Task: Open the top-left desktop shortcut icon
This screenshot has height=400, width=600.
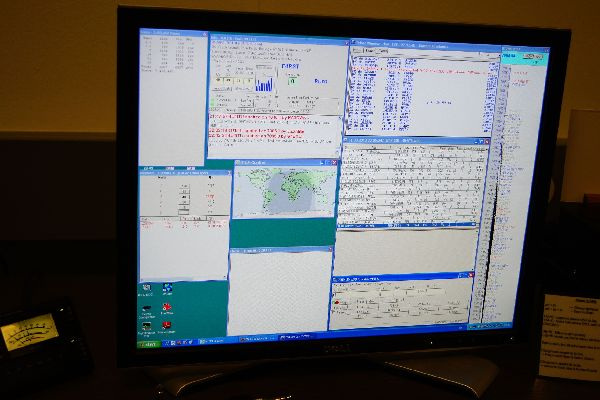Action: (147, 288)
